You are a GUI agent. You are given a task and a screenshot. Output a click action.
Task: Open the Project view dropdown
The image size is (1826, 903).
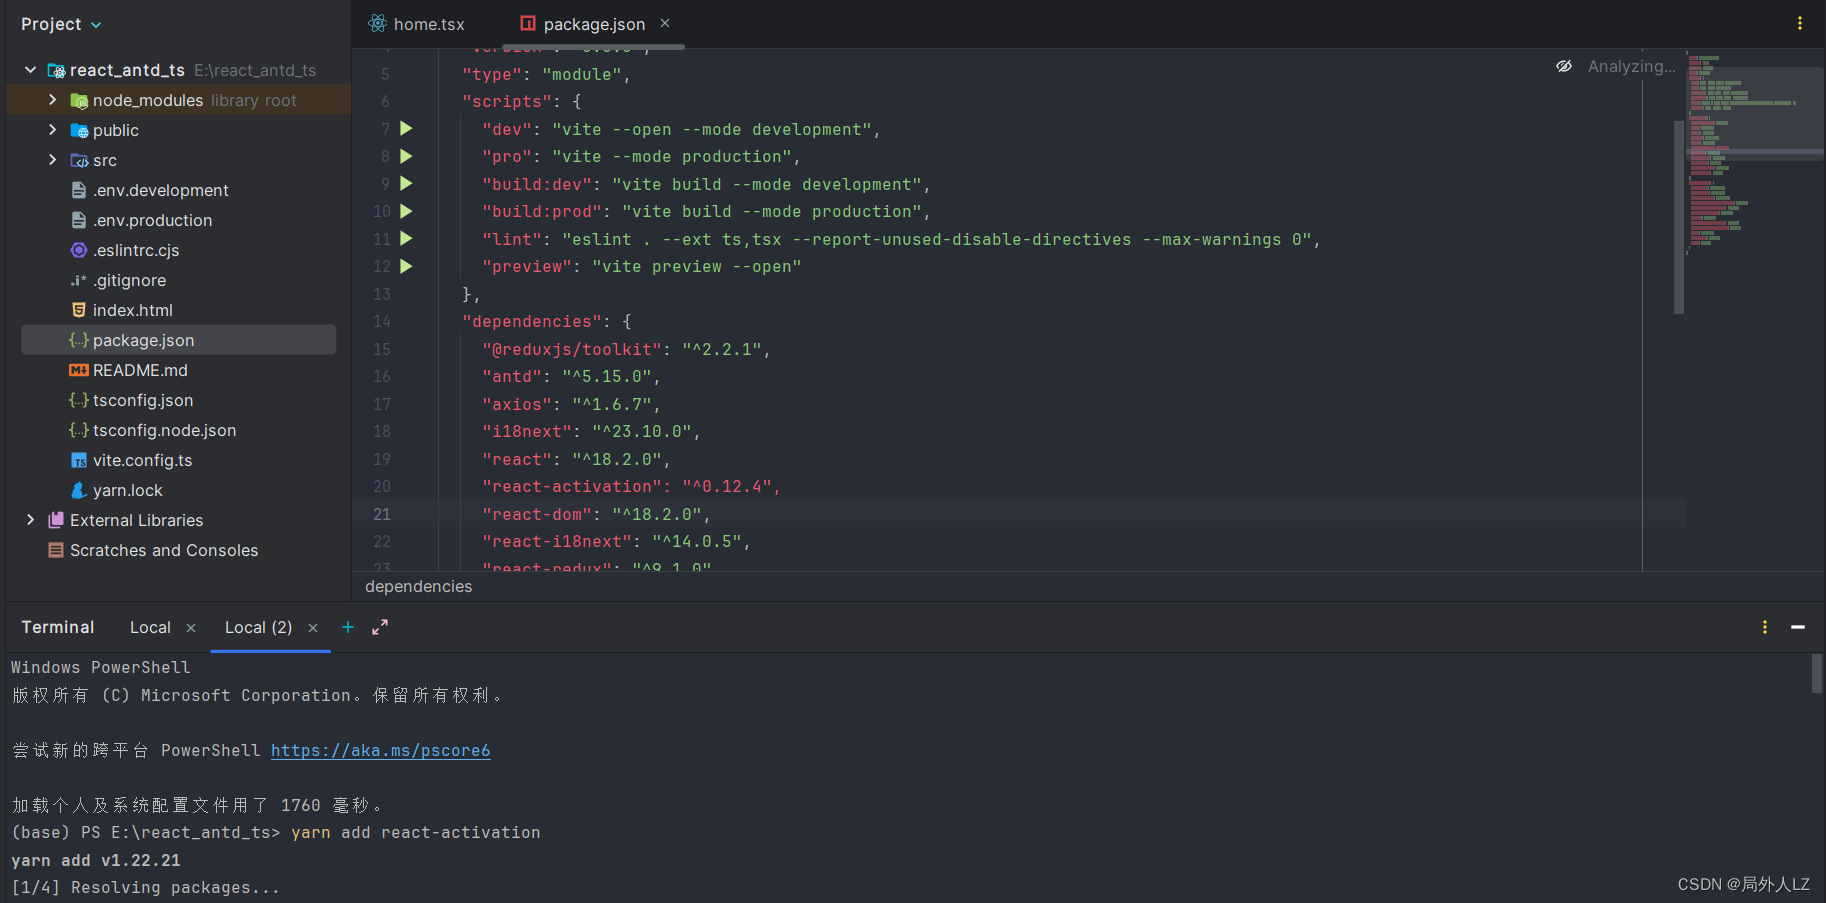tap(61, 24)
